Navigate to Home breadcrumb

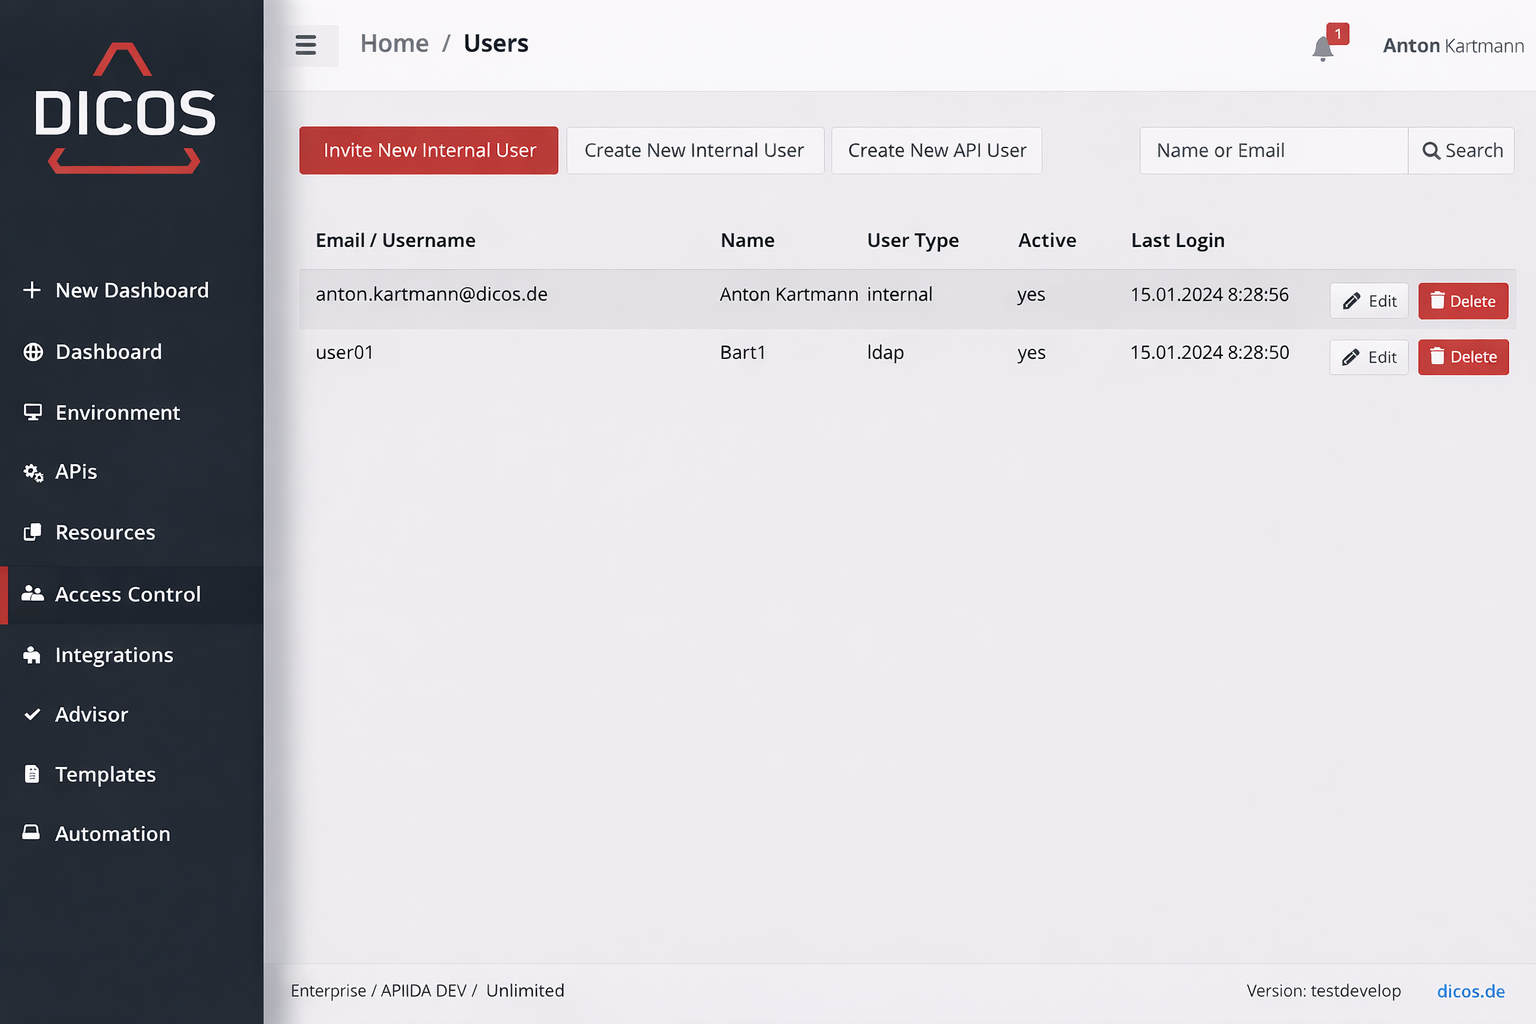coord(394,44)
